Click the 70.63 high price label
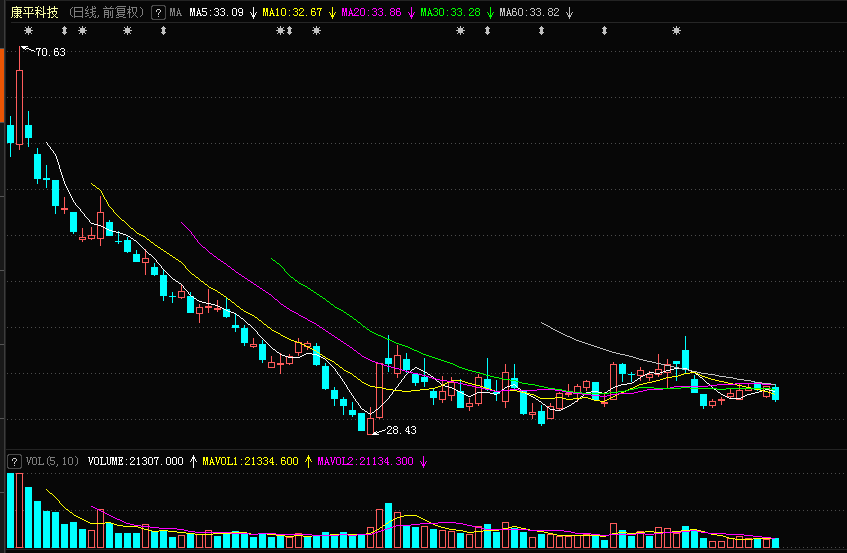The height and width of the screenshot is (553, 847). (50, 52)
